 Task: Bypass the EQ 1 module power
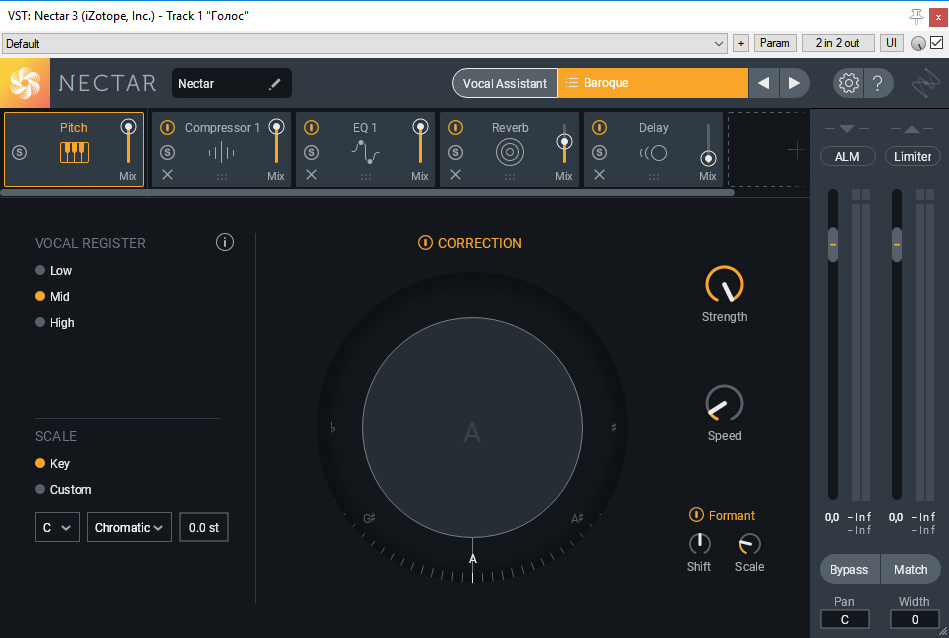click(x=311, y=128)
